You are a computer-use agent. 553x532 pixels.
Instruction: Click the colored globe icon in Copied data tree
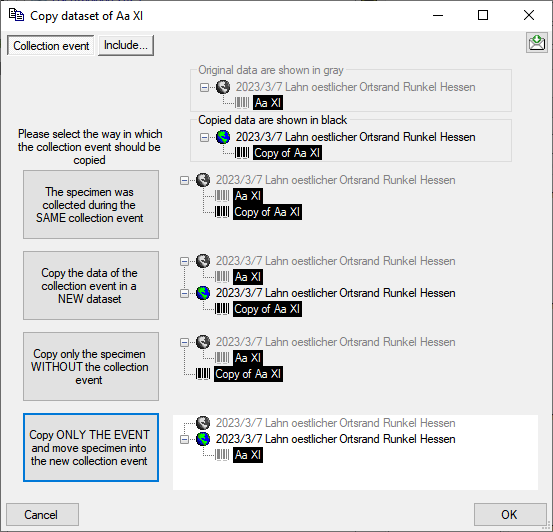coord(223,137)
